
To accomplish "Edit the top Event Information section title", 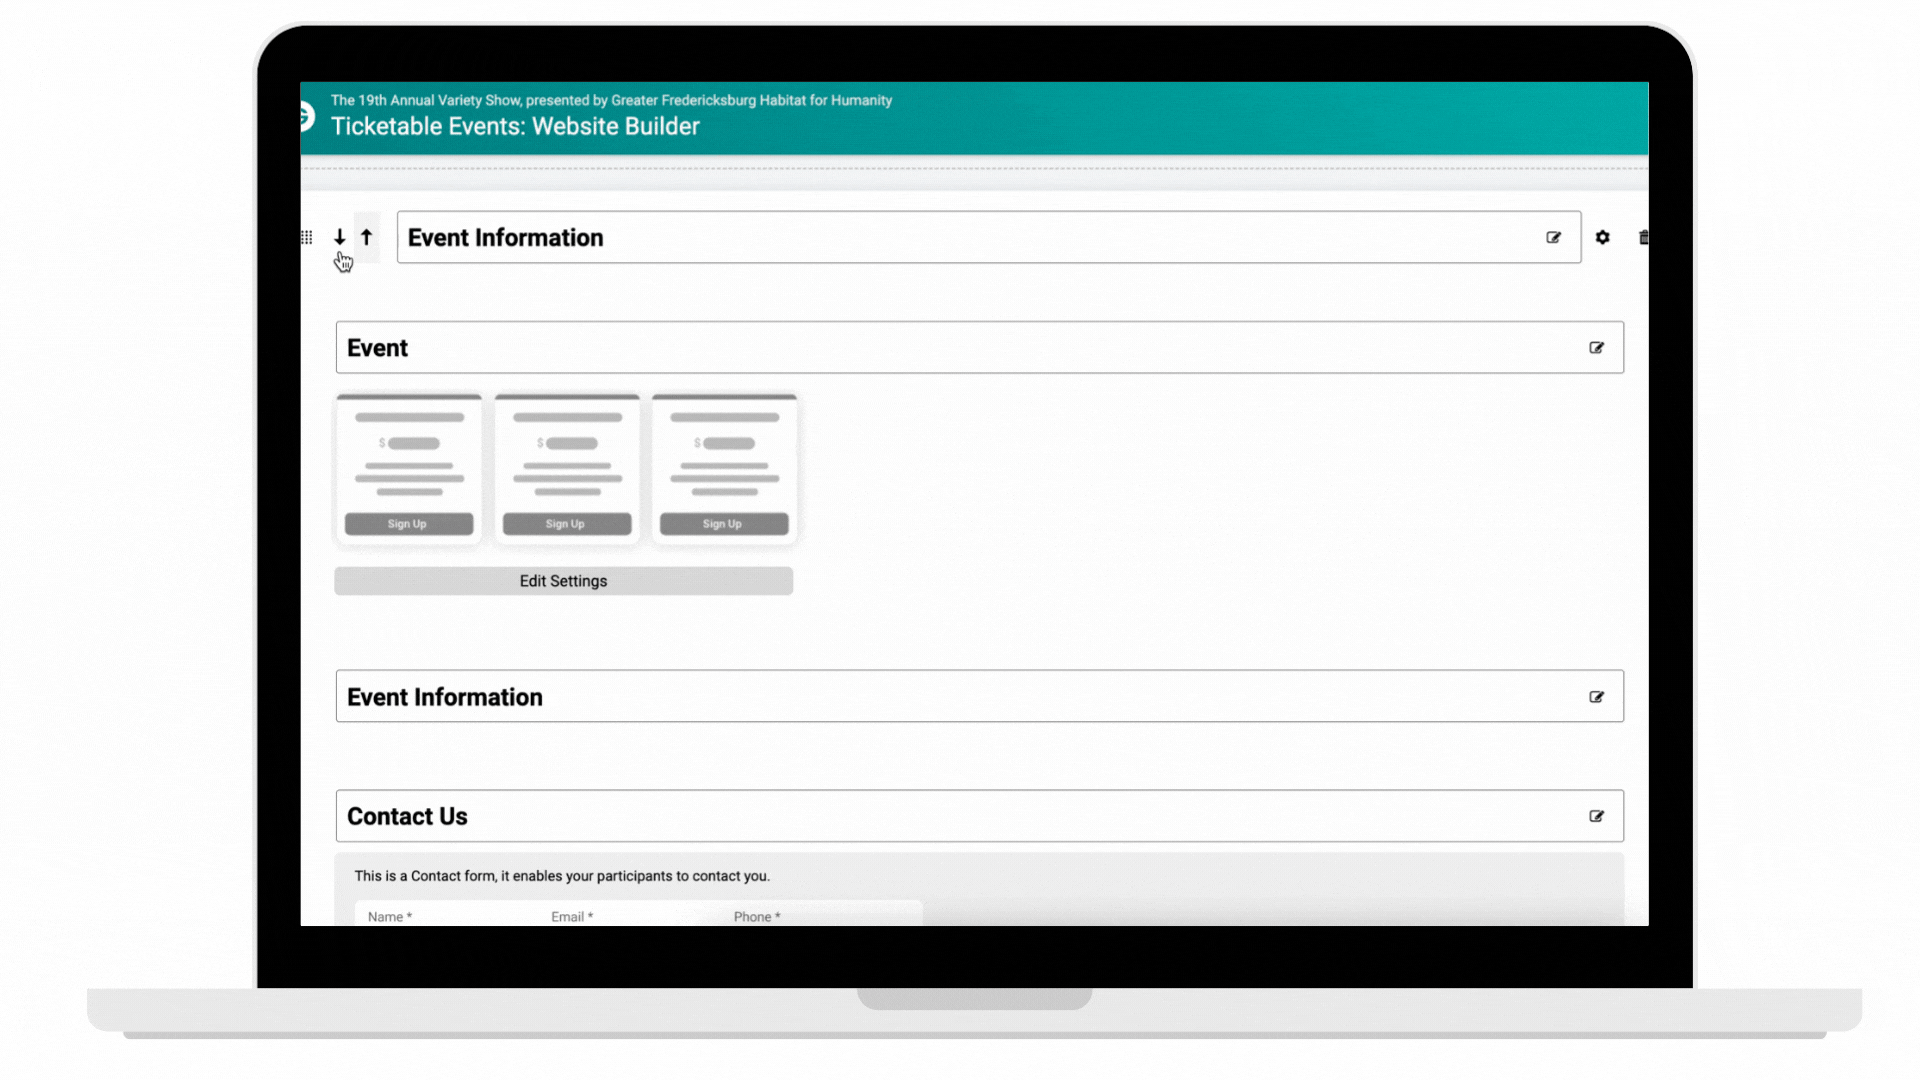I will (1553, 237).
